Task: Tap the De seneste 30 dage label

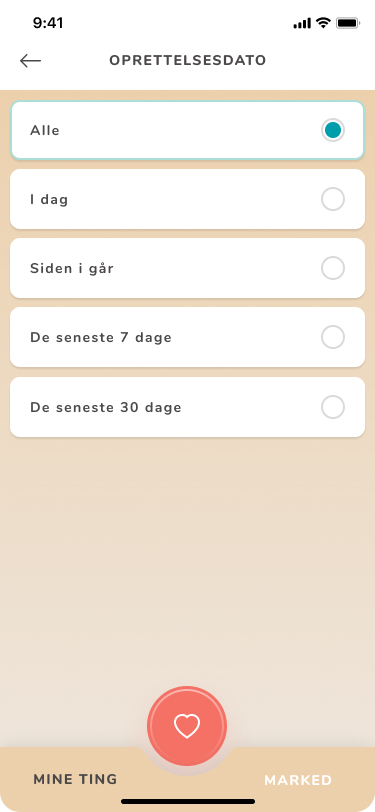Action: (106, 408)
